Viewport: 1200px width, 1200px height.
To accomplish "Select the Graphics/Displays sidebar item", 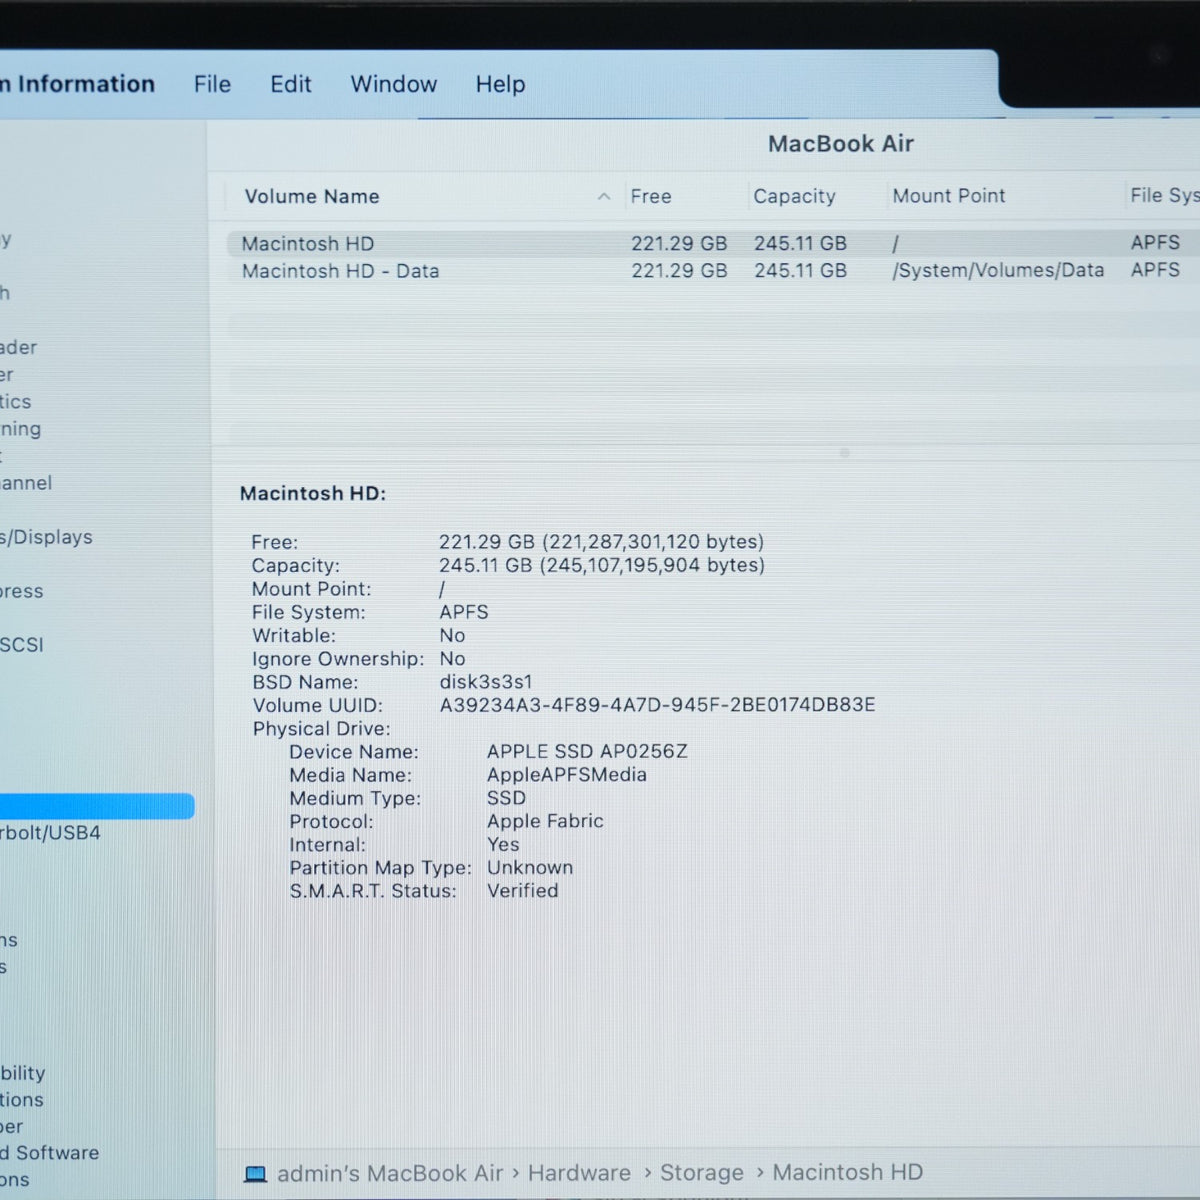I will coord(46,537).
